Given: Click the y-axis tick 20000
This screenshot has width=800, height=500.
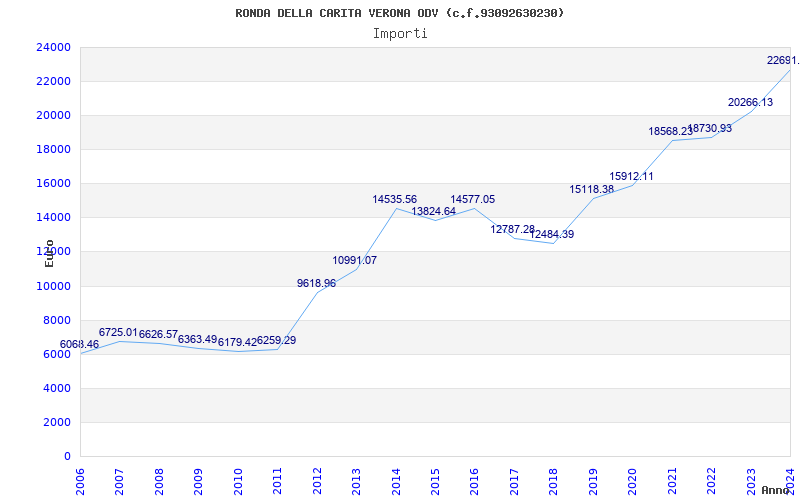Looking at the screenshot, I should click(53, 116).
